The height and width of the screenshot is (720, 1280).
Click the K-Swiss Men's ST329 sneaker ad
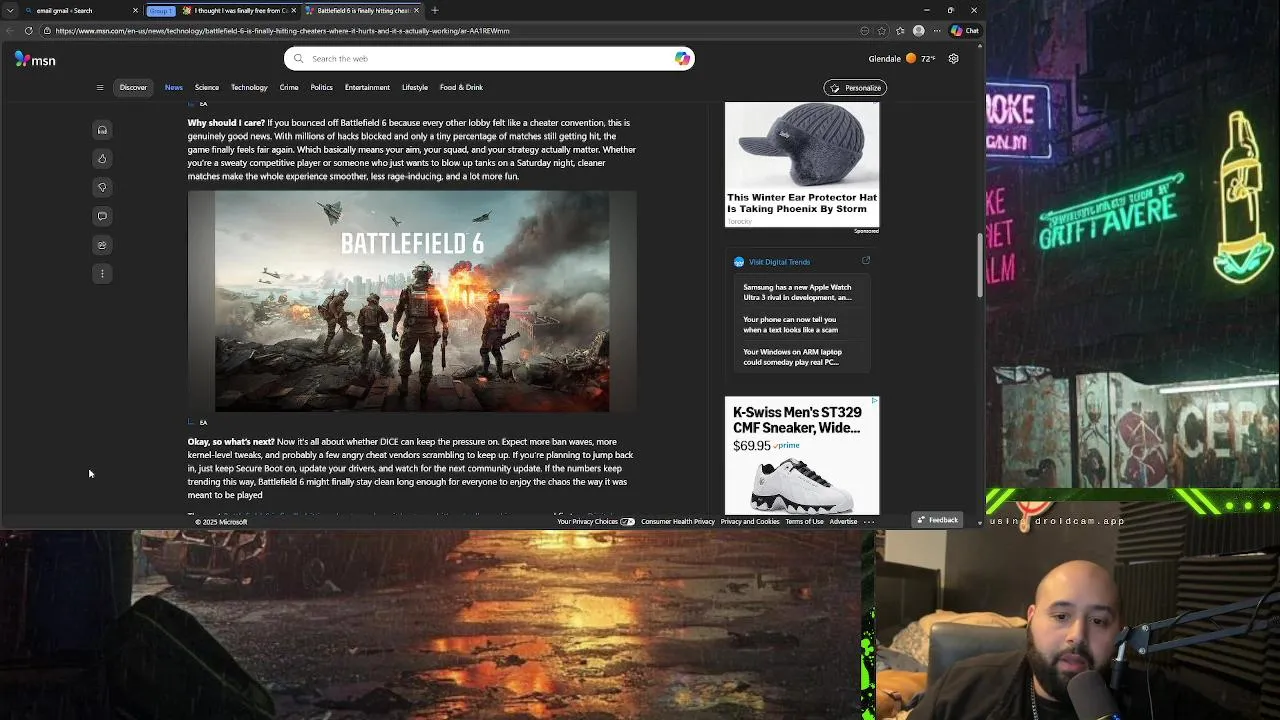pos(802,456)
